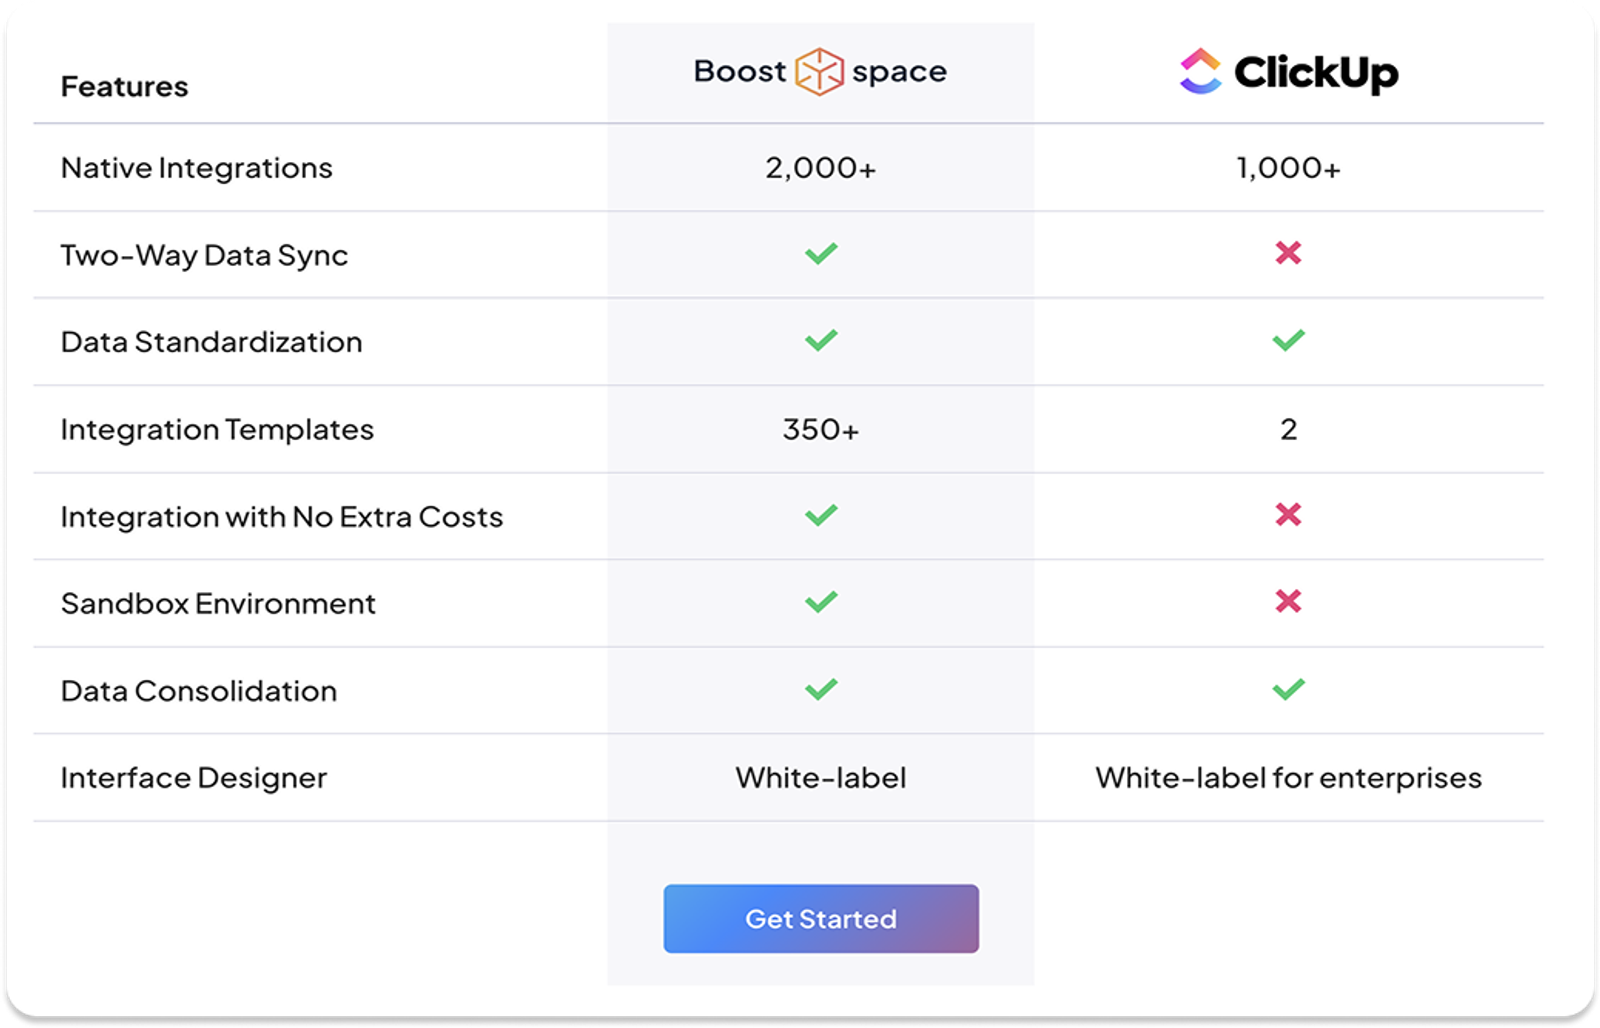Click White-label for enterprises text
This screenshot has height=1028, width=1600.
[x=1290, y=777]
